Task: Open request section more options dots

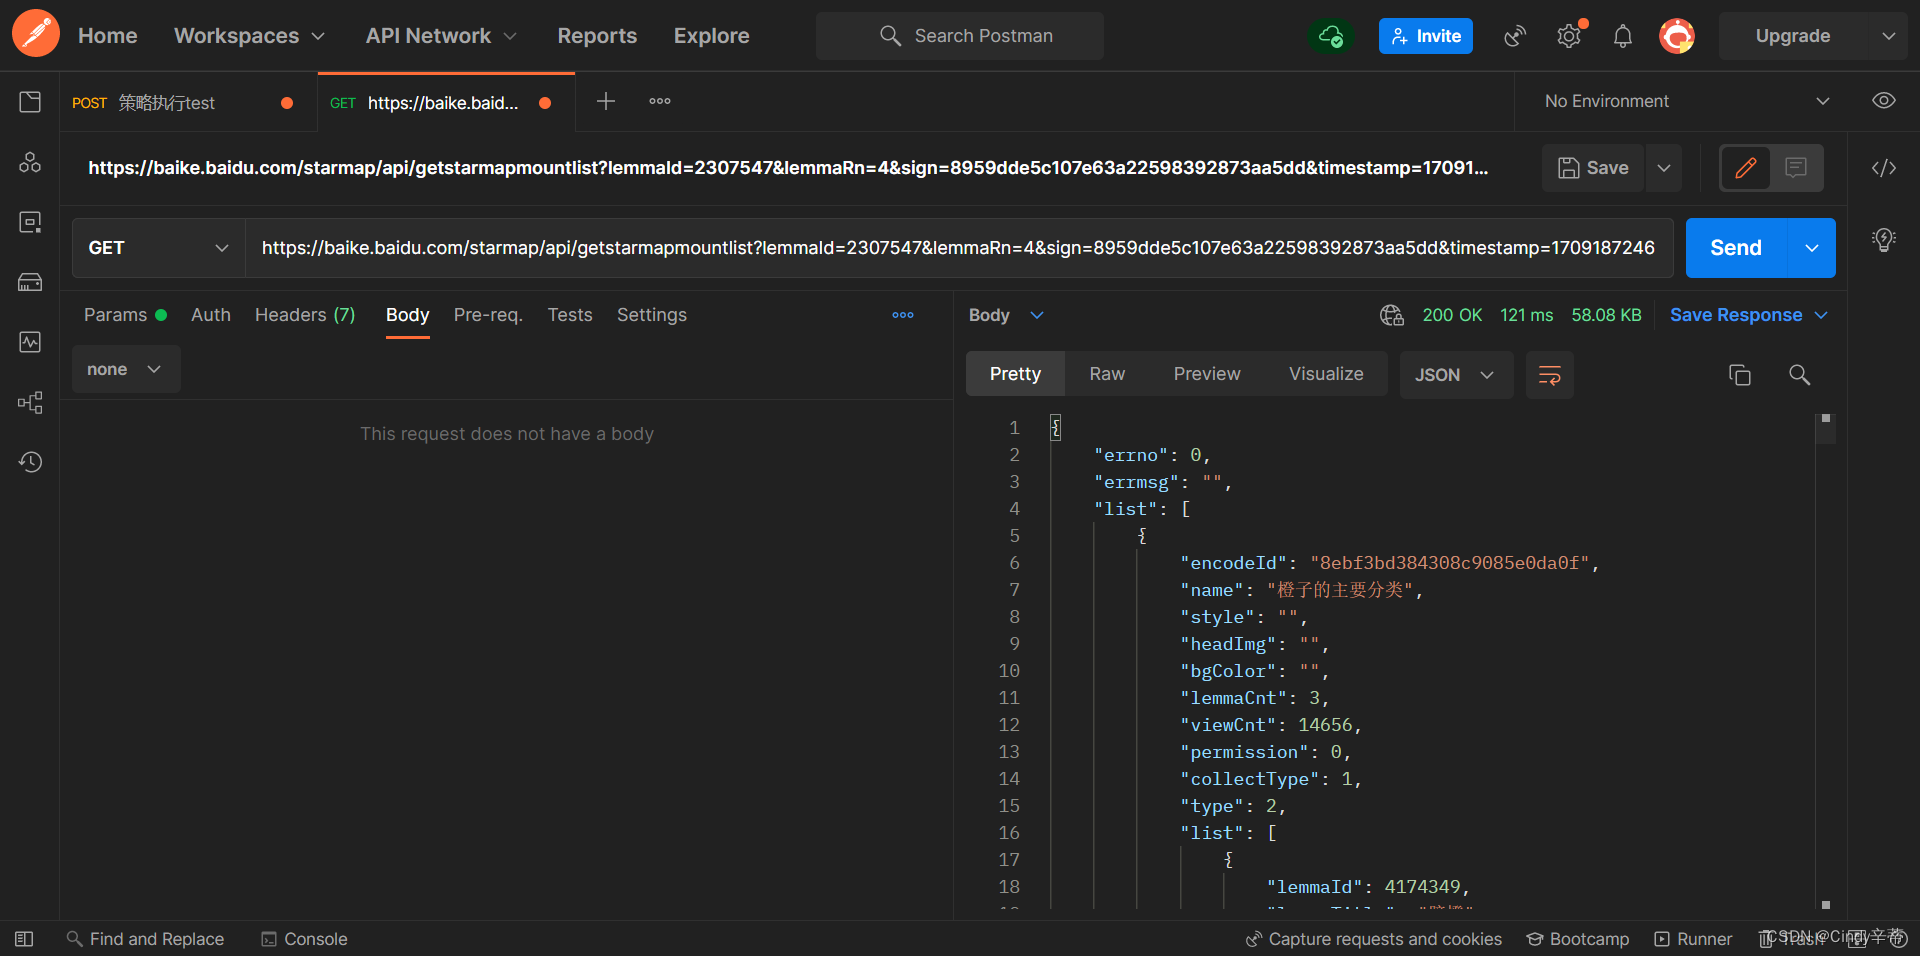Action: tap(903, 315)
